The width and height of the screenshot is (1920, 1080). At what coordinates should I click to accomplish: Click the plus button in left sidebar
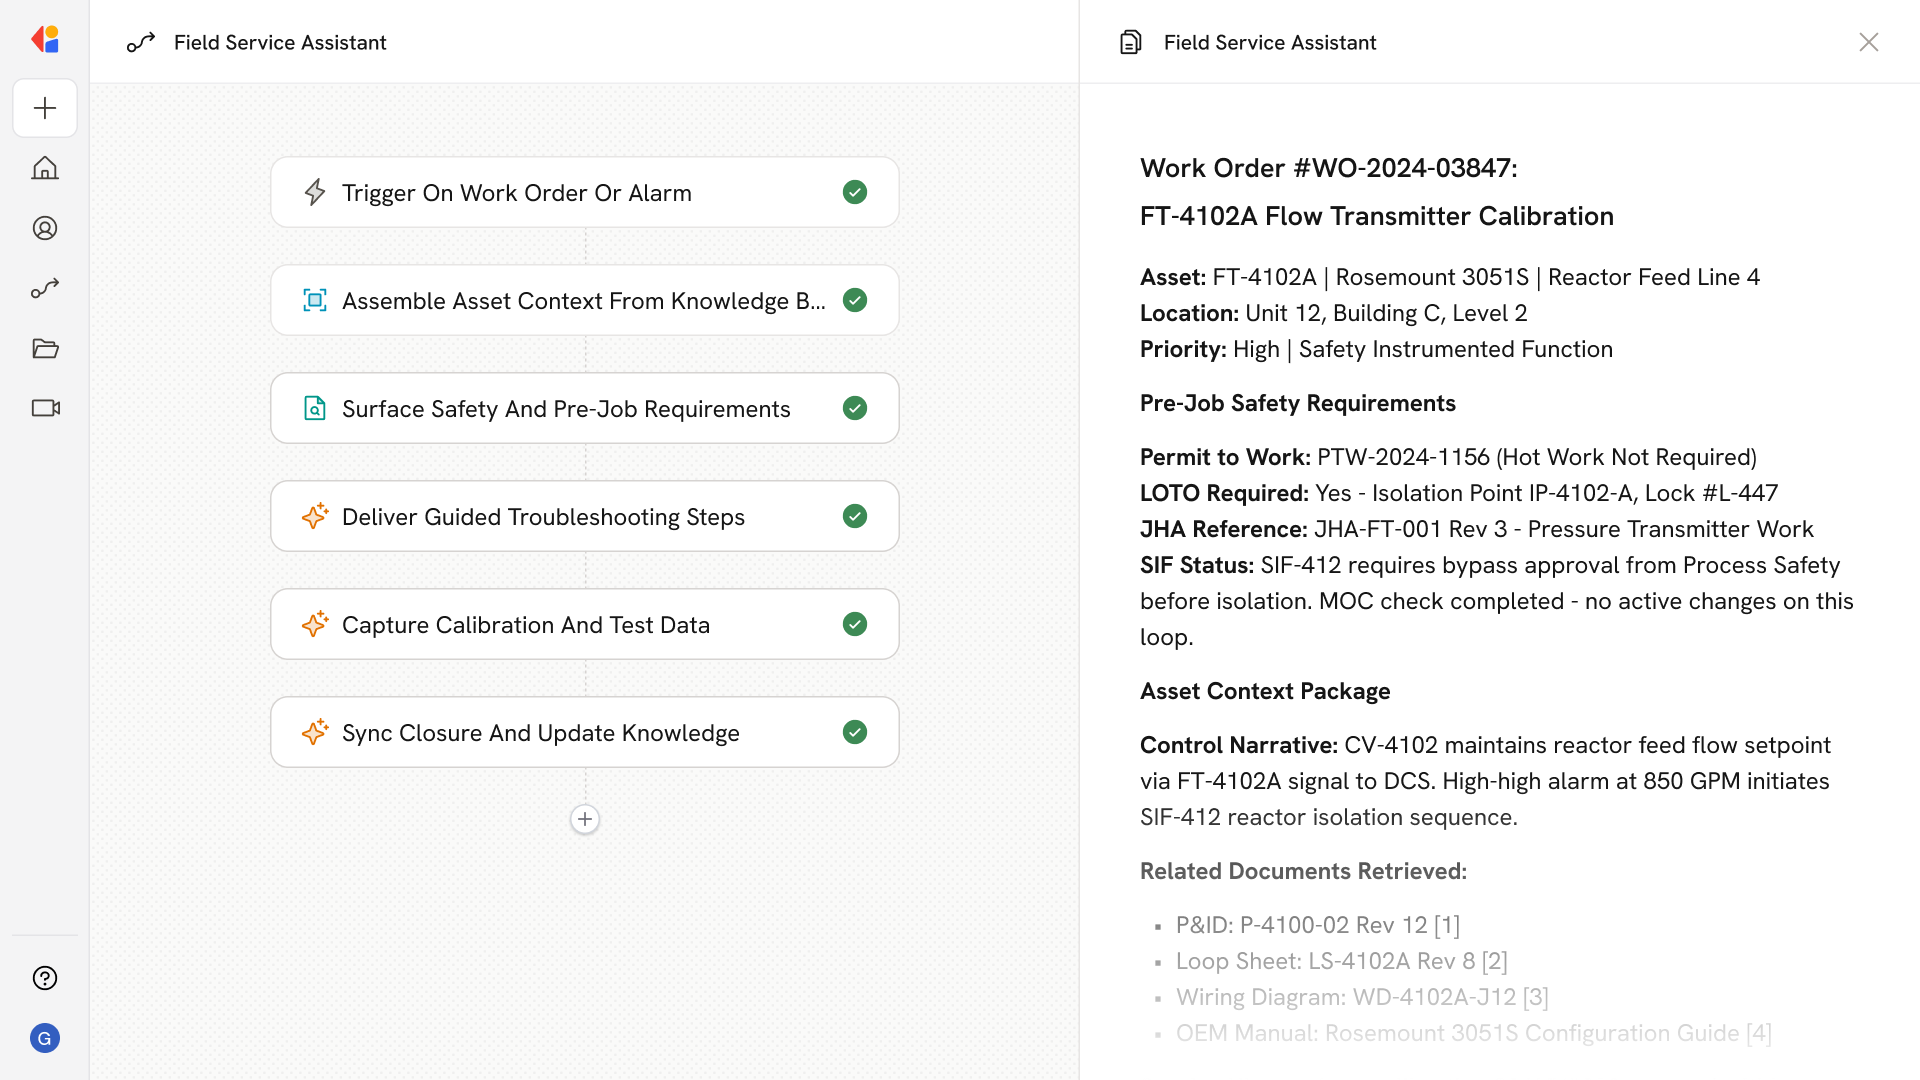click(x=45, y=108)
